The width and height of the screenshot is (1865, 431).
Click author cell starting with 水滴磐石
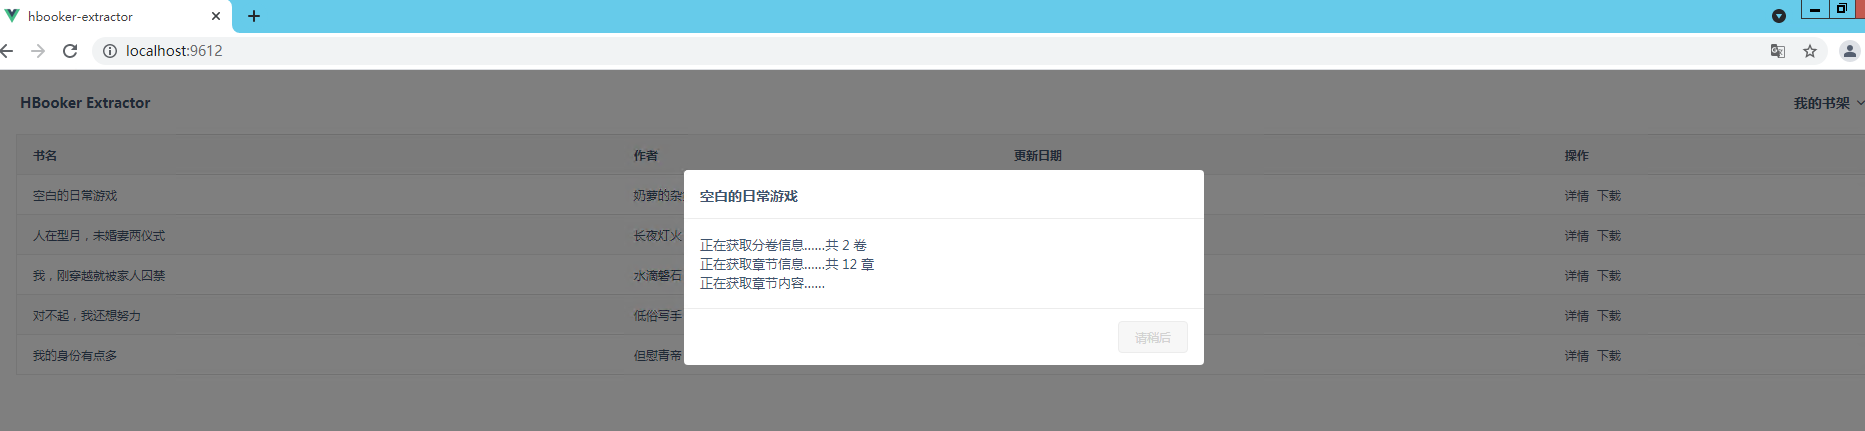pos(658,276)
